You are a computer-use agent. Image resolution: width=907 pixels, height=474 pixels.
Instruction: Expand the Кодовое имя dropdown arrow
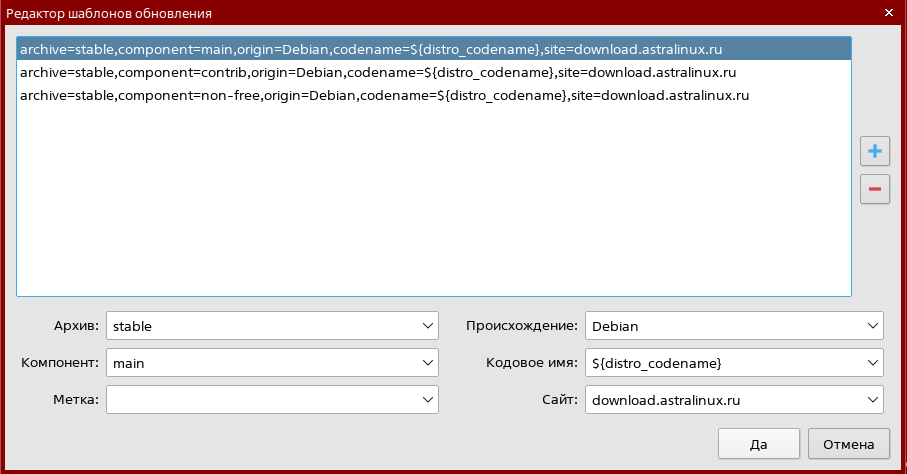(873, 363)
